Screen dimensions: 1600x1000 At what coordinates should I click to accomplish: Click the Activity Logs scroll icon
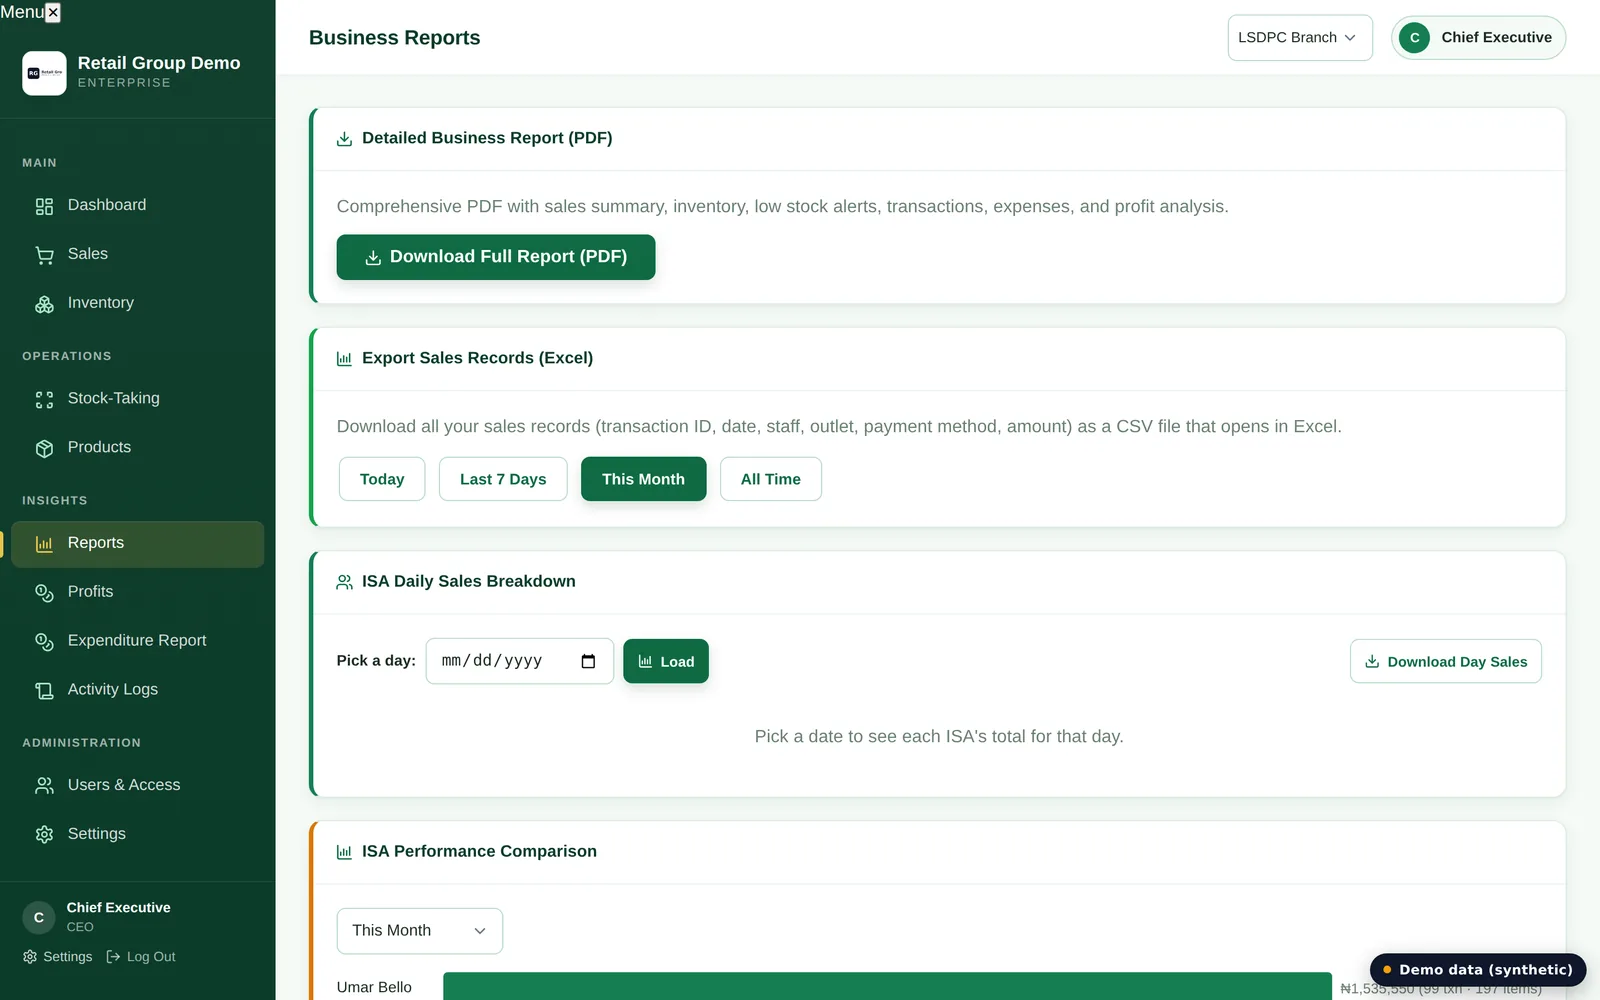44,691
